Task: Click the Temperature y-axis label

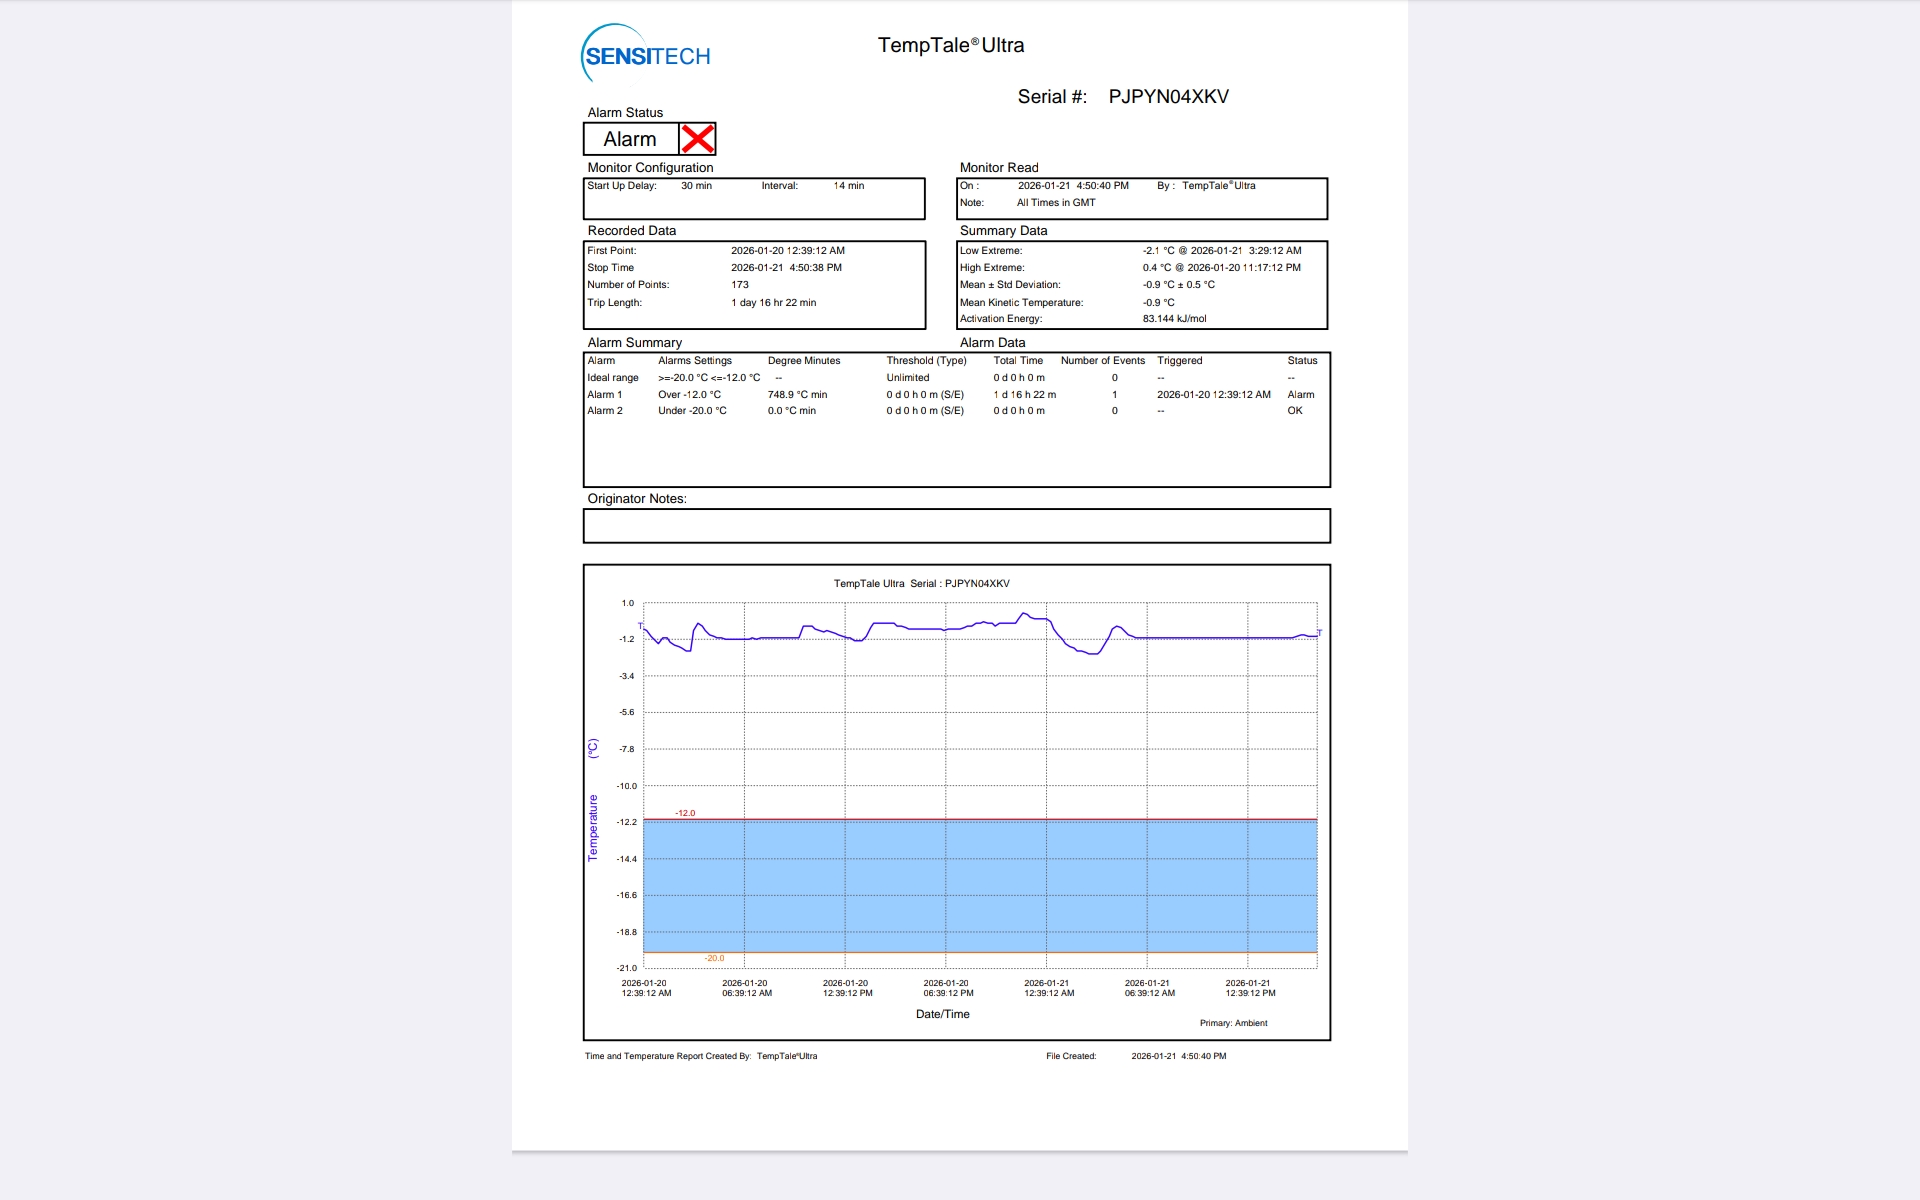Action: [593, 828]
